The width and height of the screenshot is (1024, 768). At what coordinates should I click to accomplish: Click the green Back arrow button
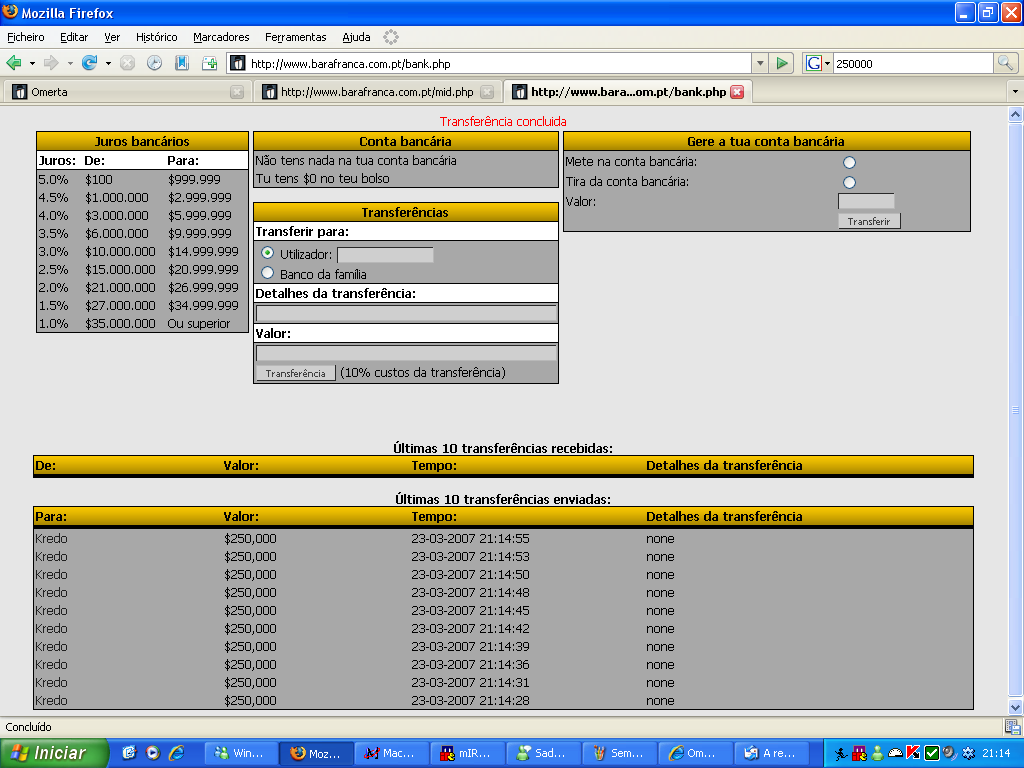[15, 63]
